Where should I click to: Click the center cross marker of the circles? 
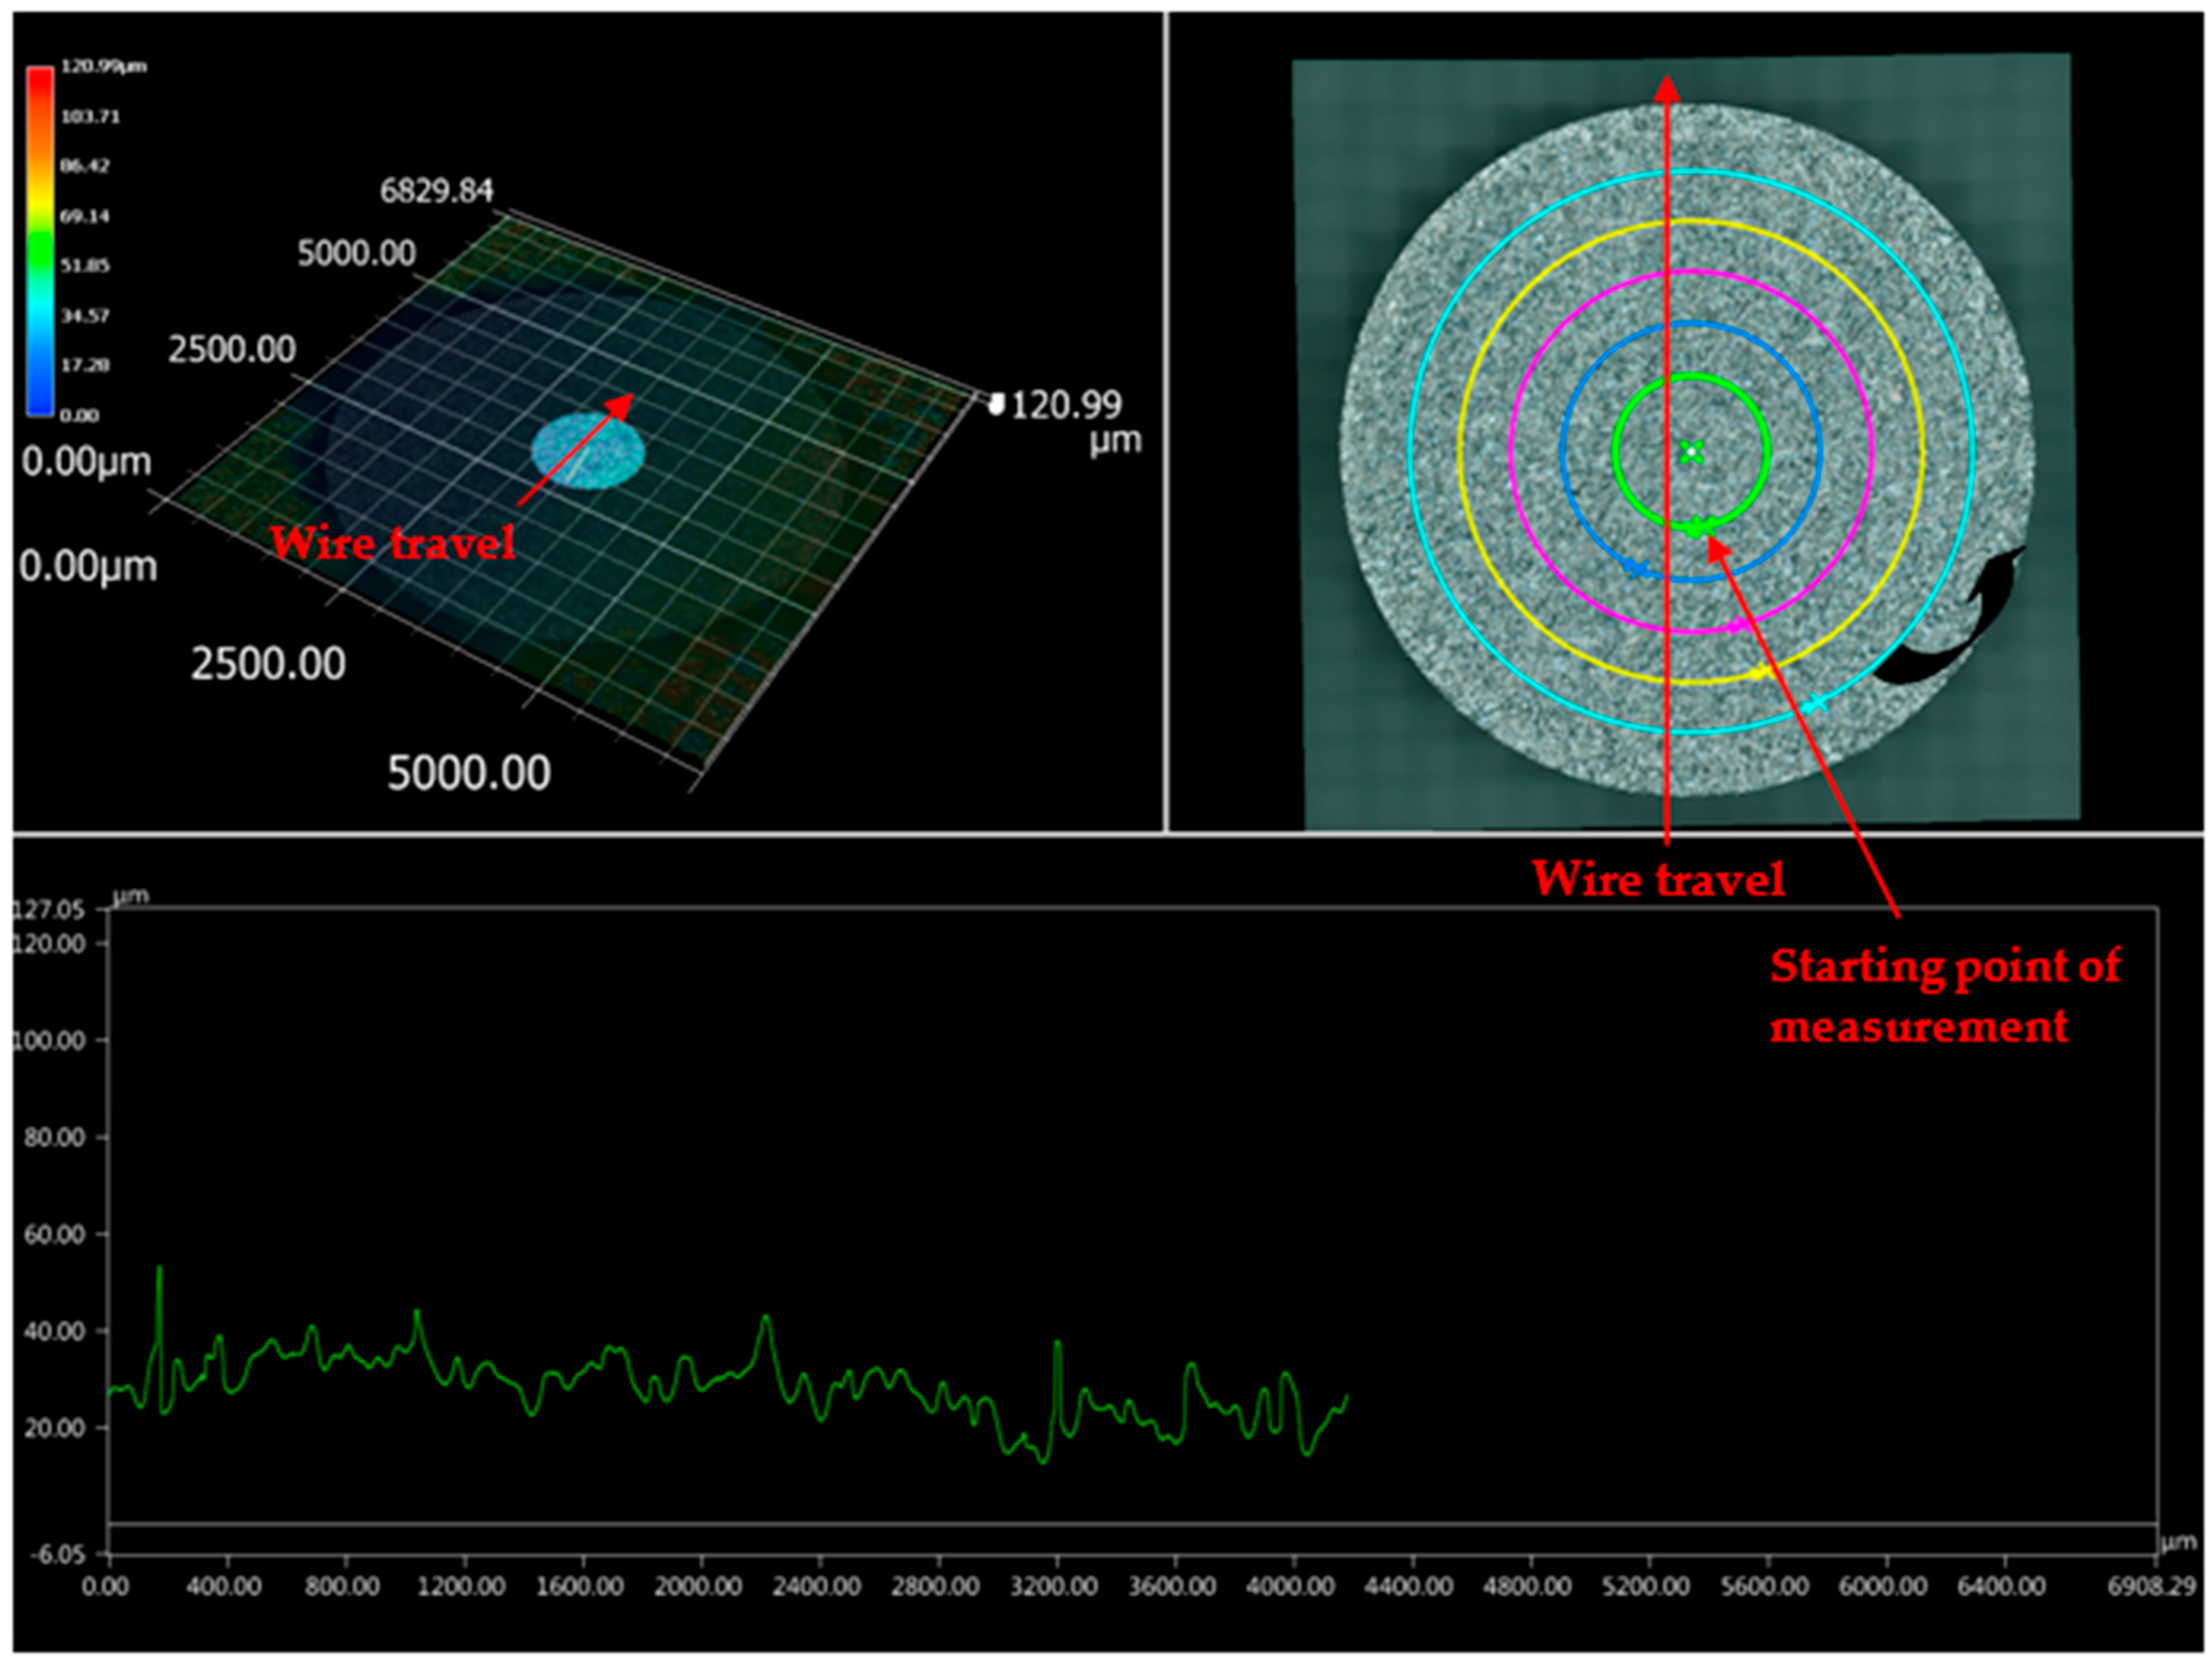[1691, 451]
